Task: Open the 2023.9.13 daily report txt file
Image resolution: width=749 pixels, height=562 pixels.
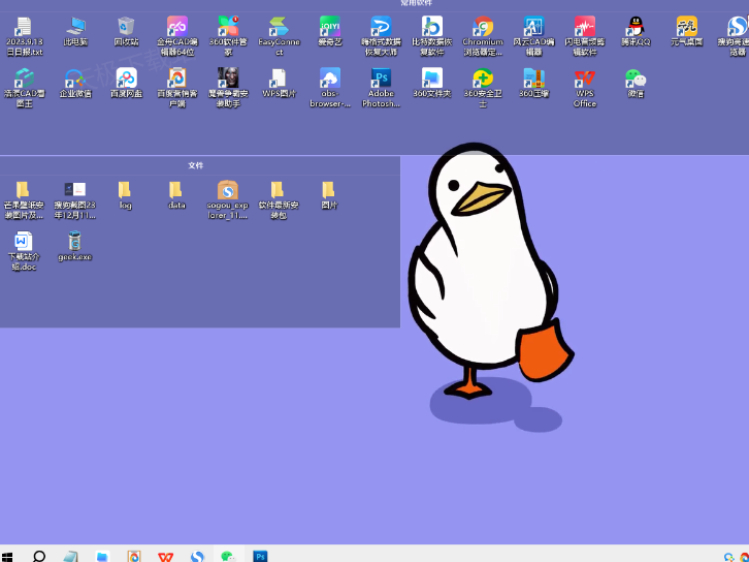Action: (x=24, y=36)
